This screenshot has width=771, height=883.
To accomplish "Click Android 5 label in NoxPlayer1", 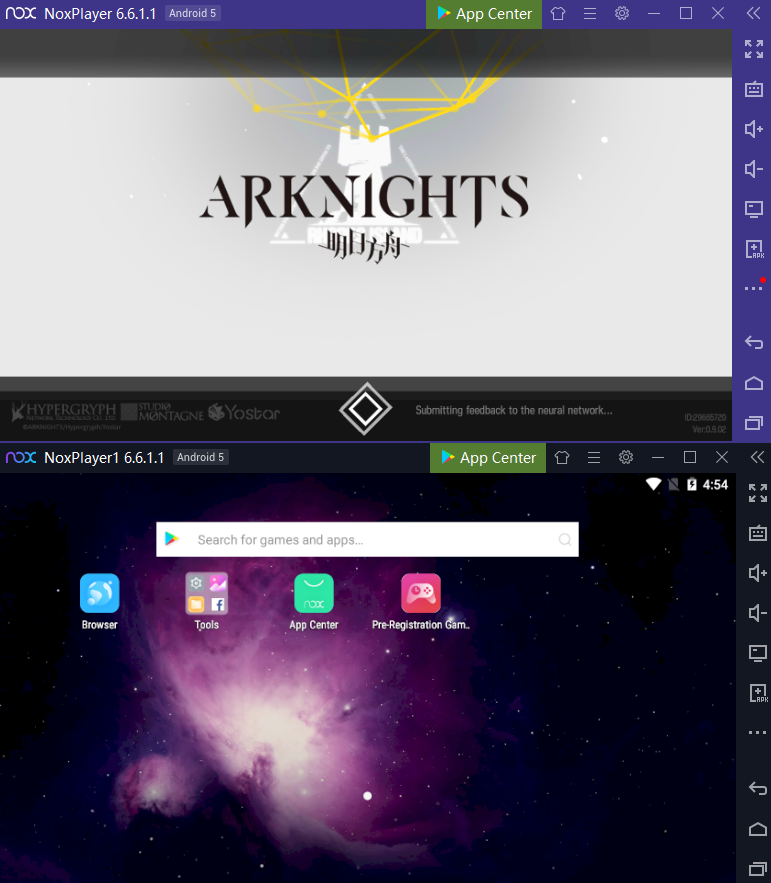I will [200, 457].
